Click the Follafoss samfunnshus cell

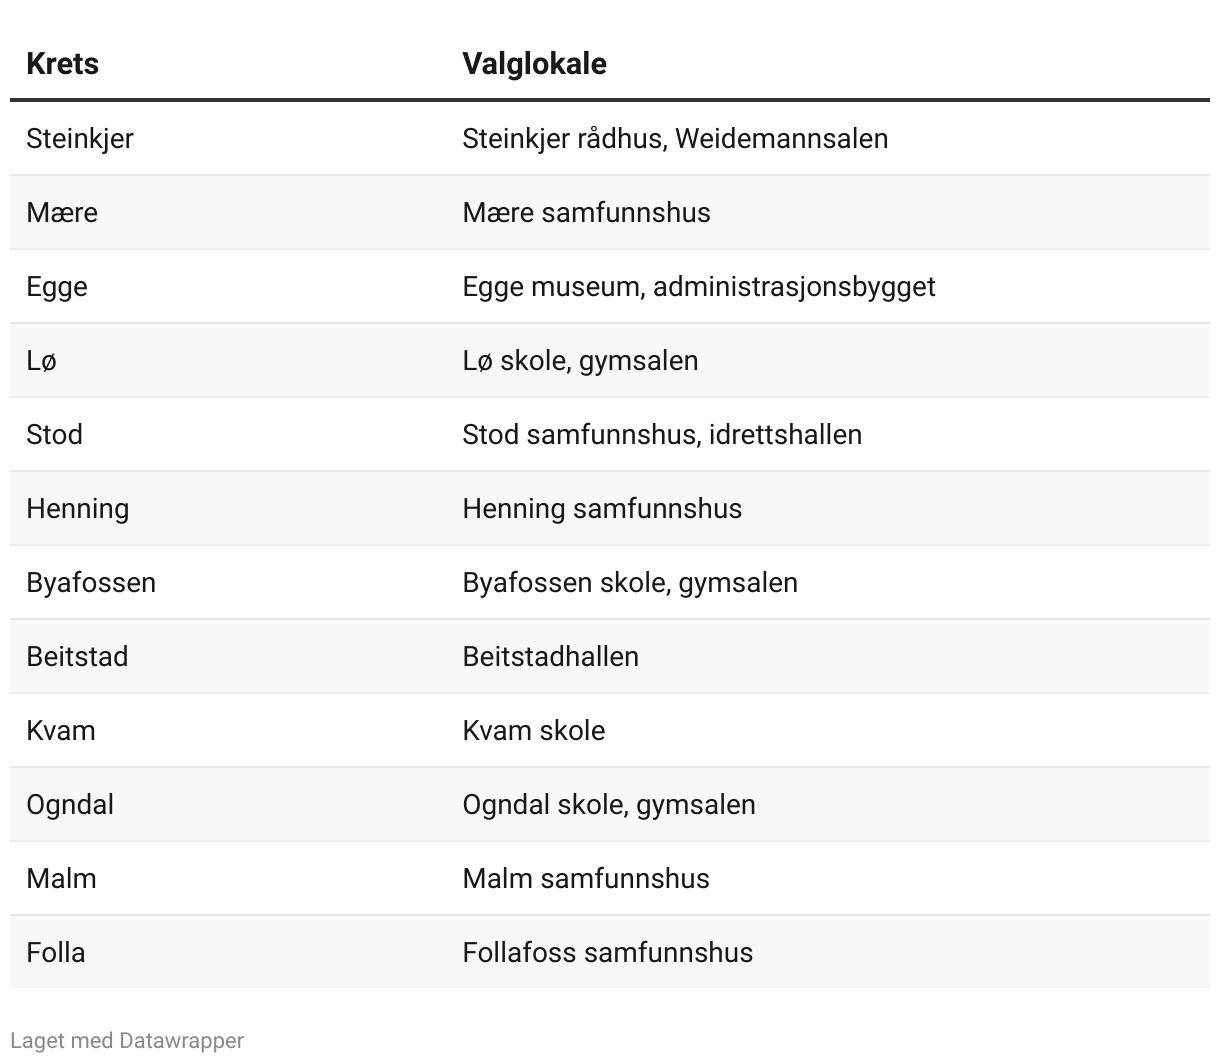607,952
